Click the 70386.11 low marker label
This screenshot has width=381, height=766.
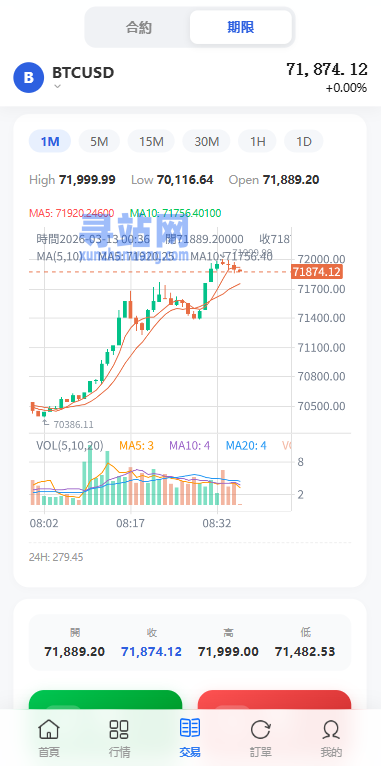(x=73, y=425)
